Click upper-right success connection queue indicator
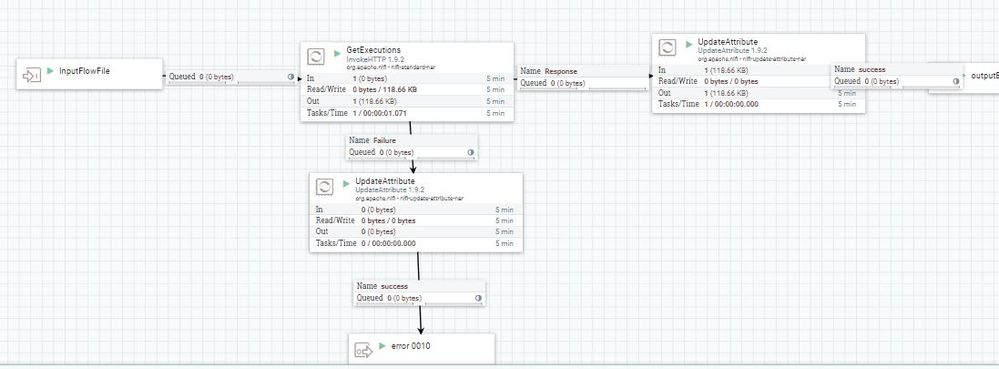Viewport: 999px width, 369px height. click(956, 82)
